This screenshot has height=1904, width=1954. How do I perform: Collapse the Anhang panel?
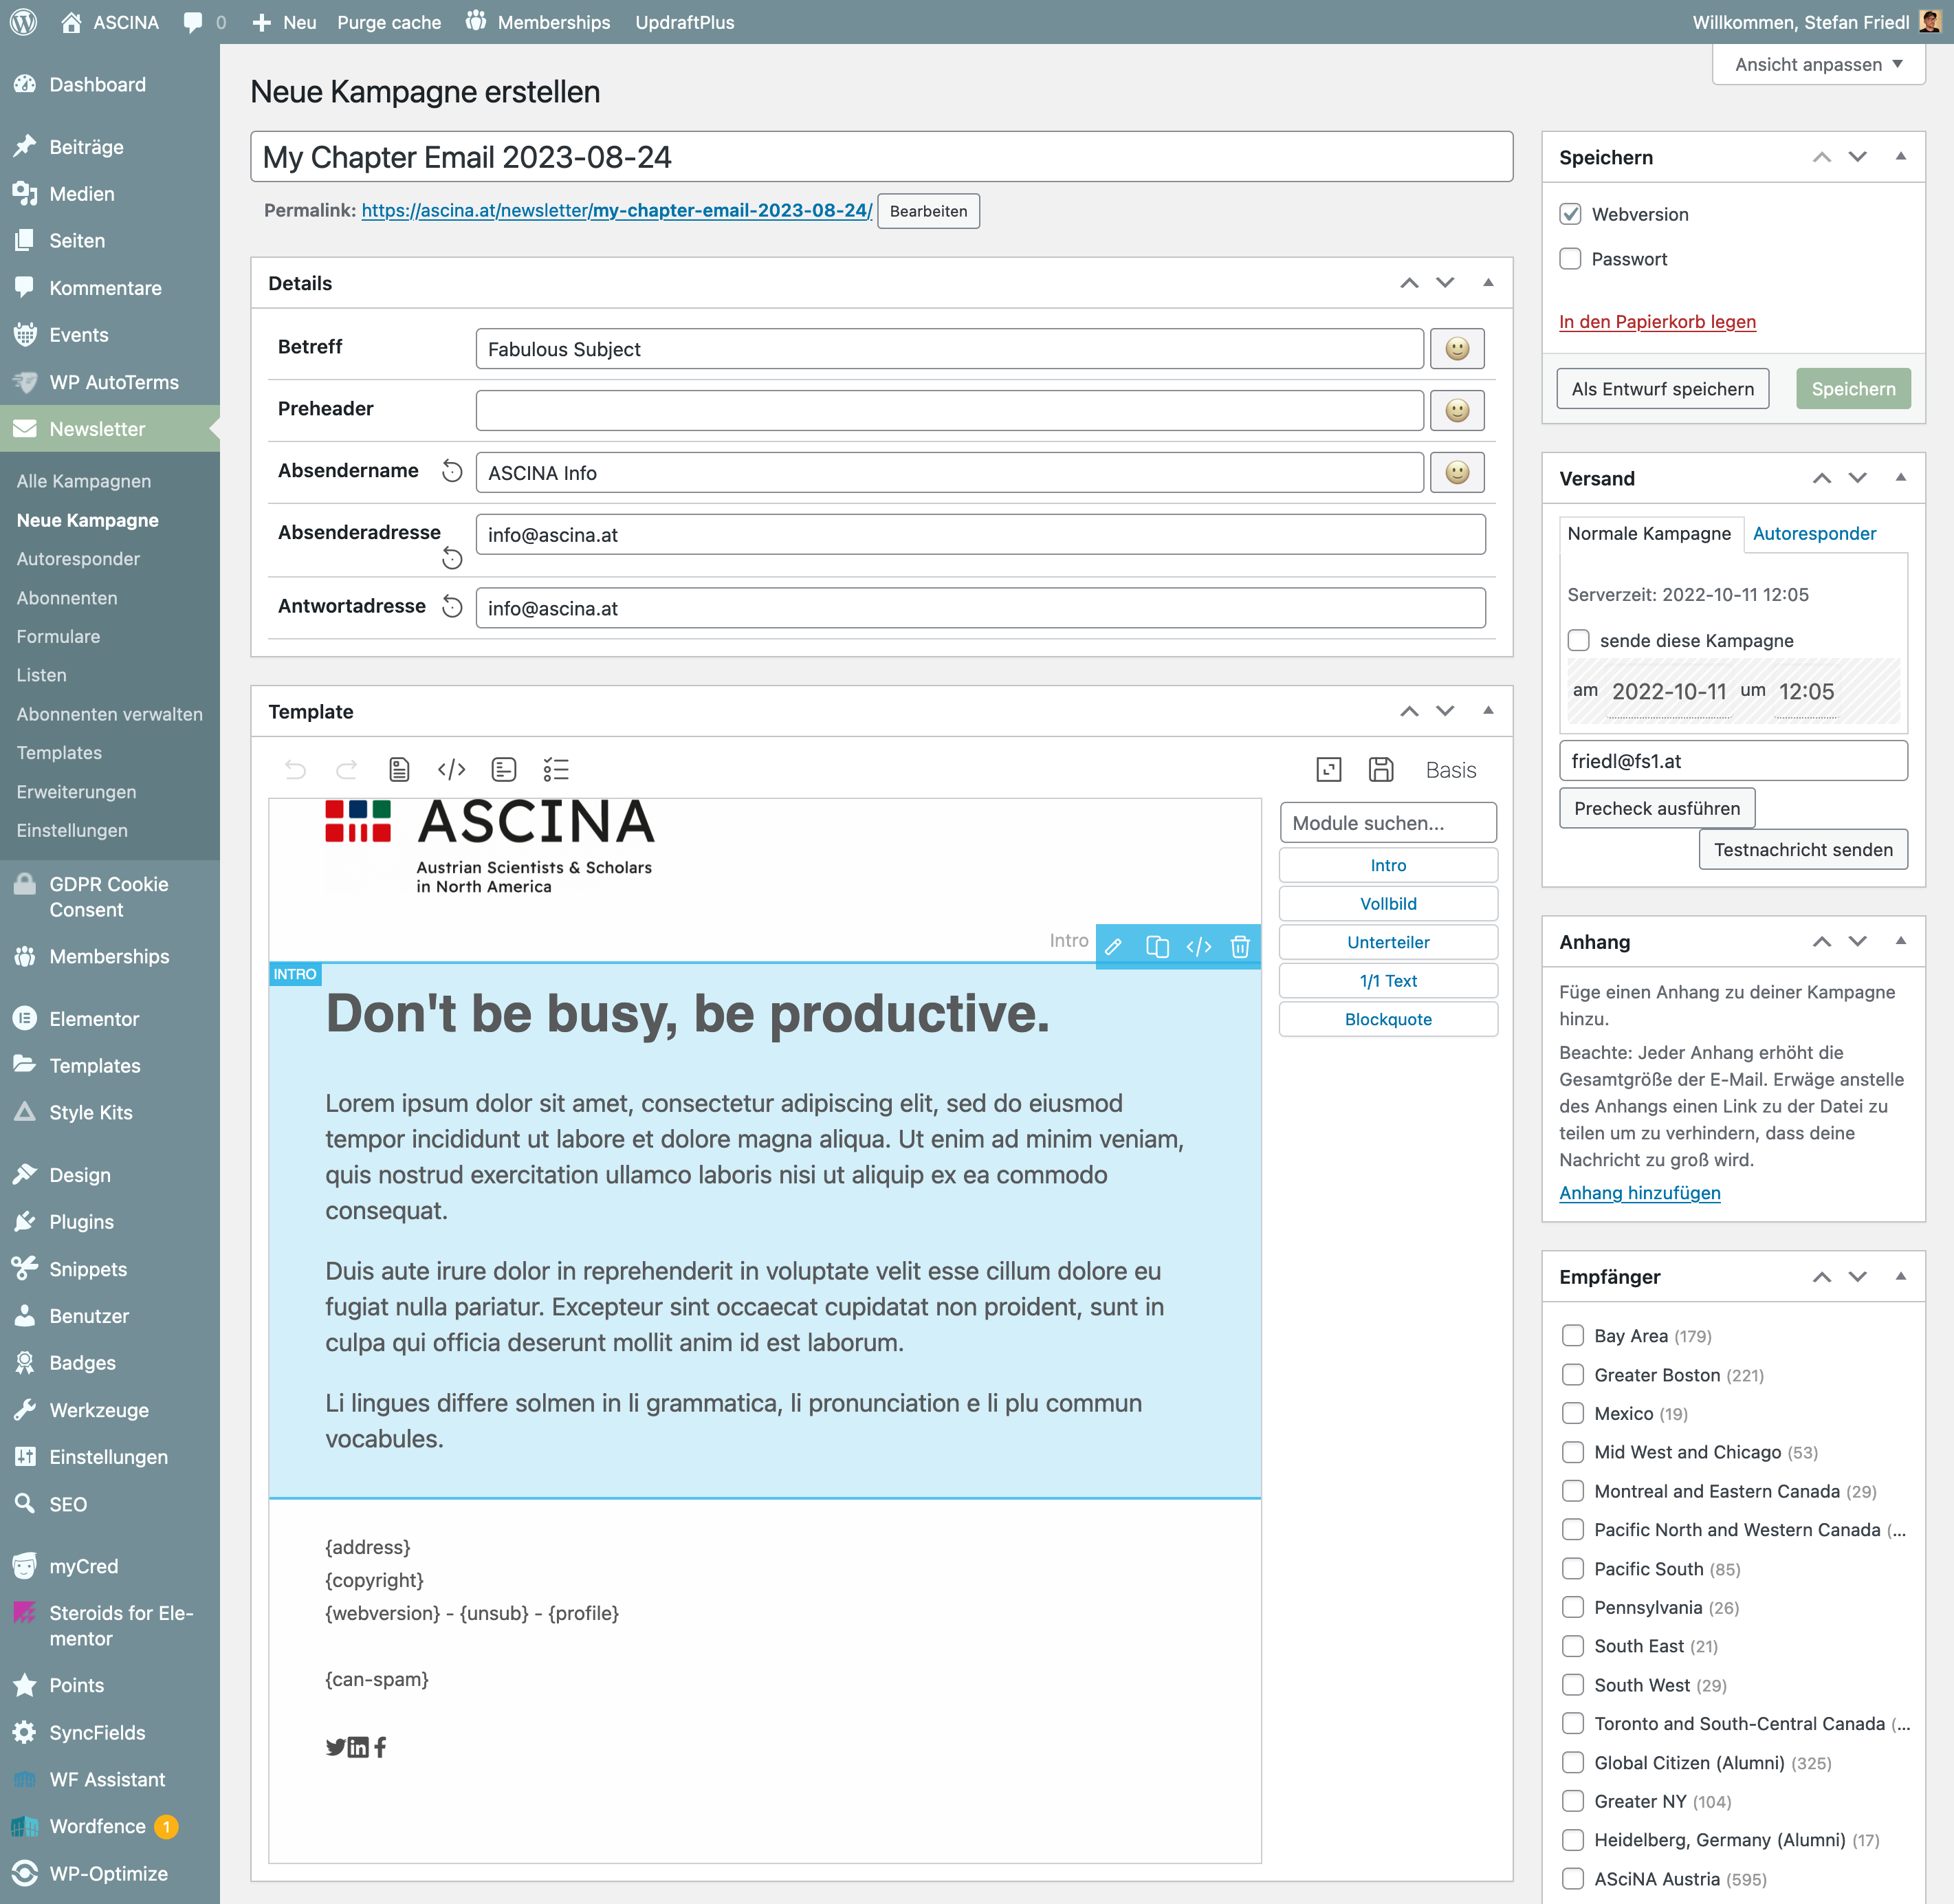click(1900, 941)
